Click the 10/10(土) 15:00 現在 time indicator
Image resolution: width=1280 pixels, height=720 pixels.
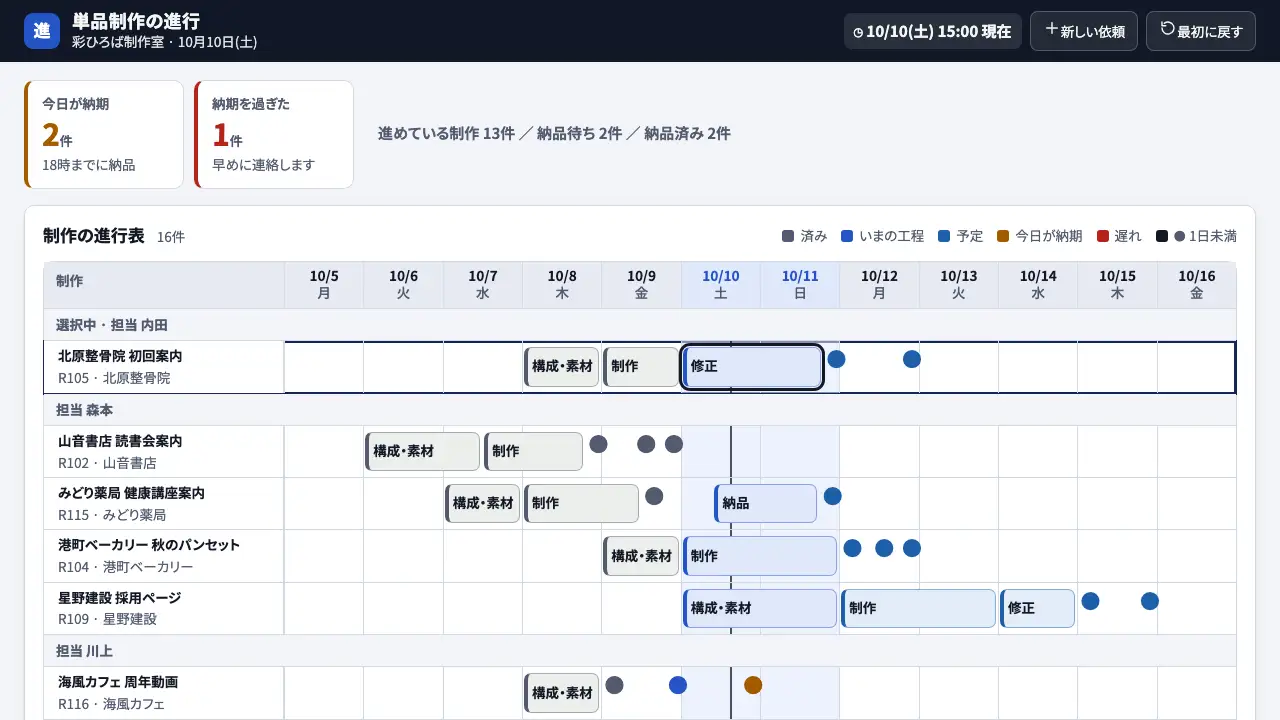[933, 31]
